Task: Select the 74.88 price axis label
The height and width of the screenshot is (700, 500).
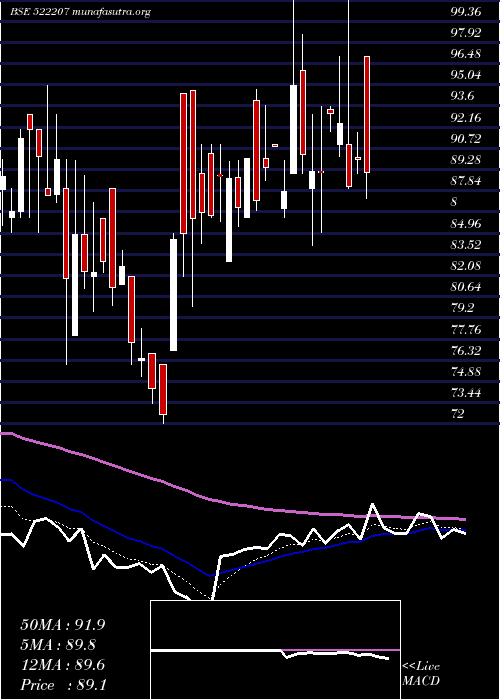Action: click(466, 372)
